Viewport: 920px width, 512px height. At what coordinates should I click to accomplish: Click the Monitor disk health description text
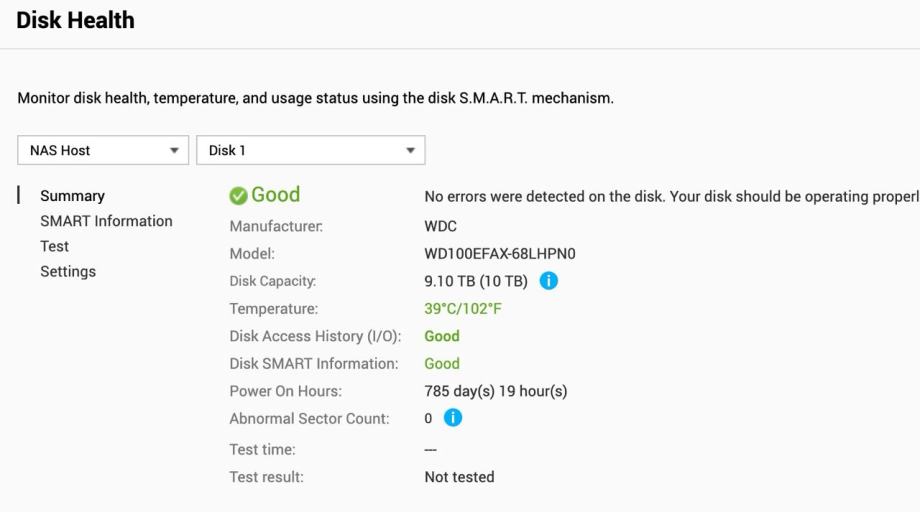pyautogui.click(x=315, y=98)
